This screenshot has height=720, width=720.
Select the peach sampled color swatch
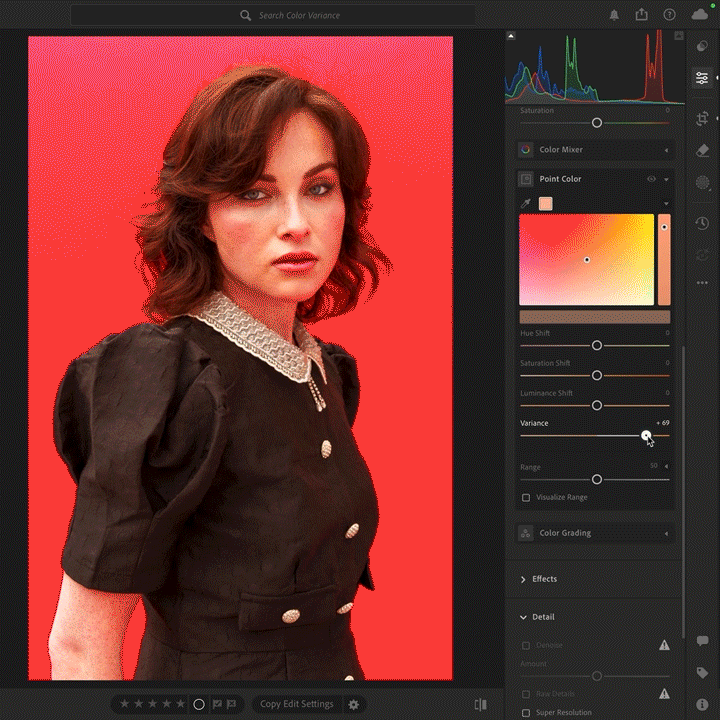(x=546, y=204)
